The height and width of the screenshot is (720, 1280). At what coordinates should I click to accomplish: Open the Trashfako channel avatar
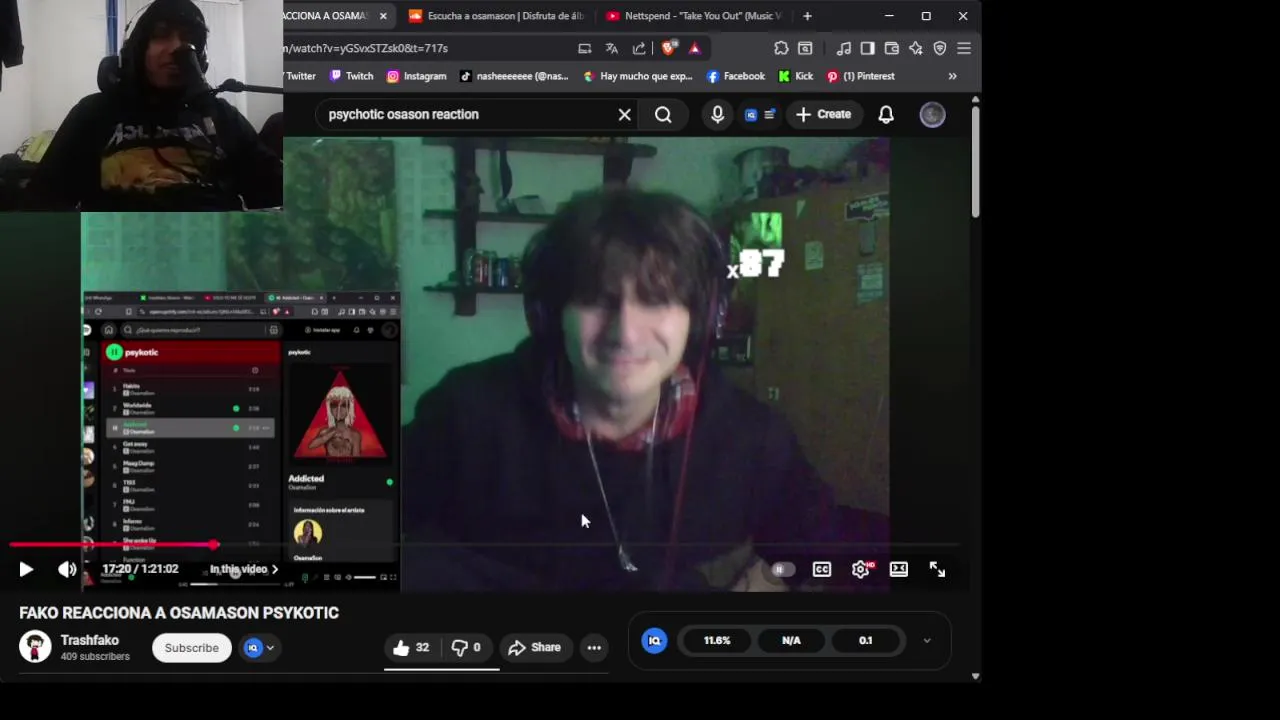pyautogui.click(x=35, y=647)
